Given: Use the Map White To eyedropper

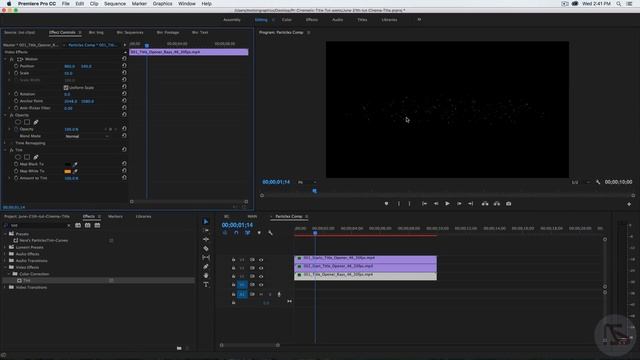Looking at the screenshot, I should (75, 171).
